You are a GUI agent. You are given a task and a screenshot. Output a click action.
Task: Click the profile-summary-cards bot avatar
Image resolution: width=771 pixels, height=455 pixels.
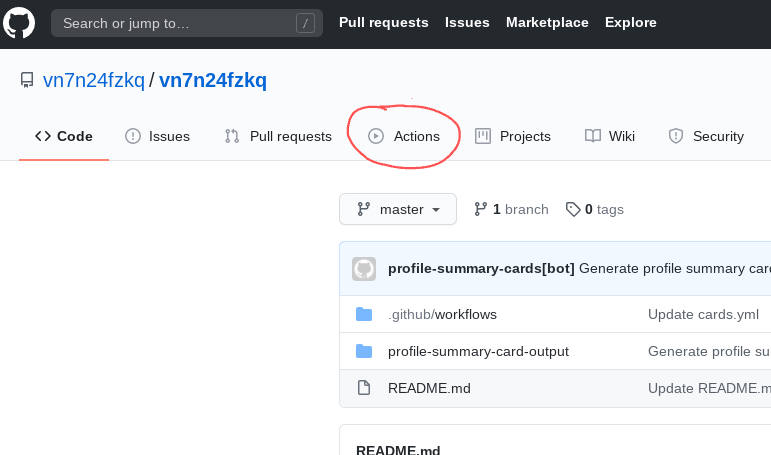click(x=364, y=268)
